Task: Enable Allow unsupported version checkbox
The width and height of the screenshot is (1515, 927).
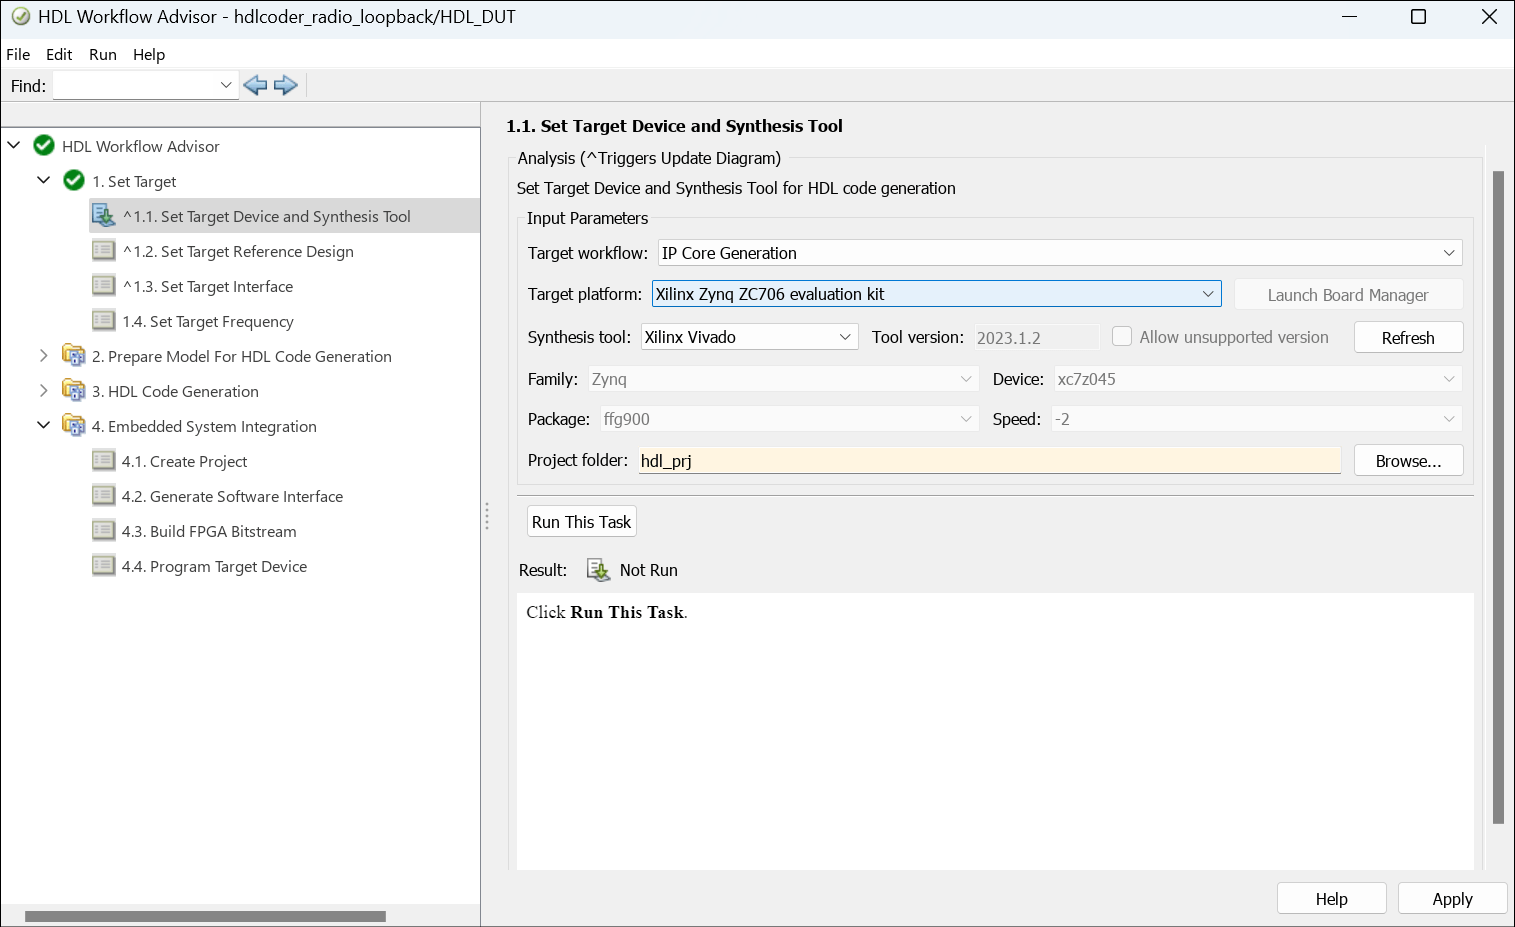Action: (1122, 337)
